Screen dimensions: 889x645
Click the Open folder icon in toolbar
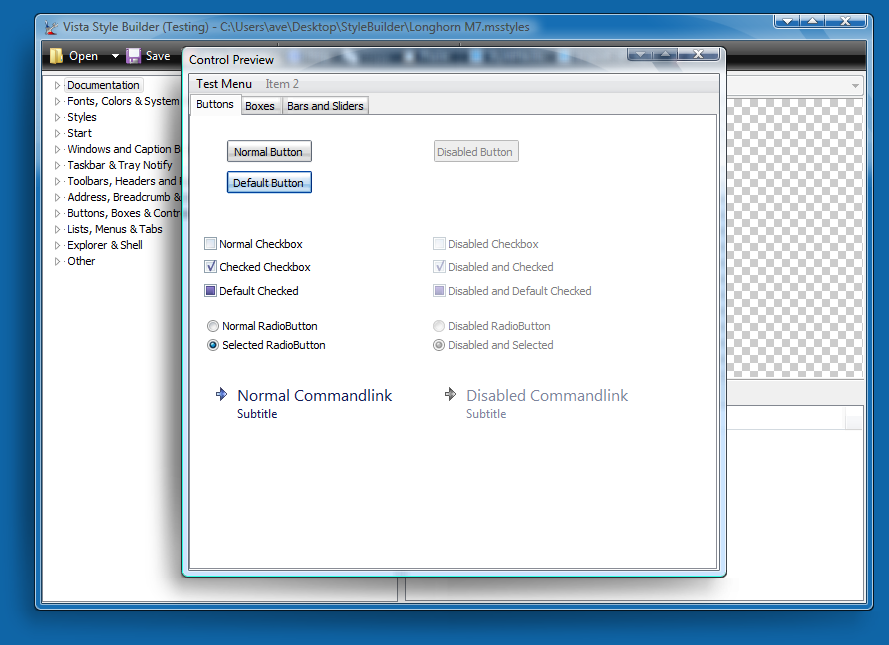point(57,56)
